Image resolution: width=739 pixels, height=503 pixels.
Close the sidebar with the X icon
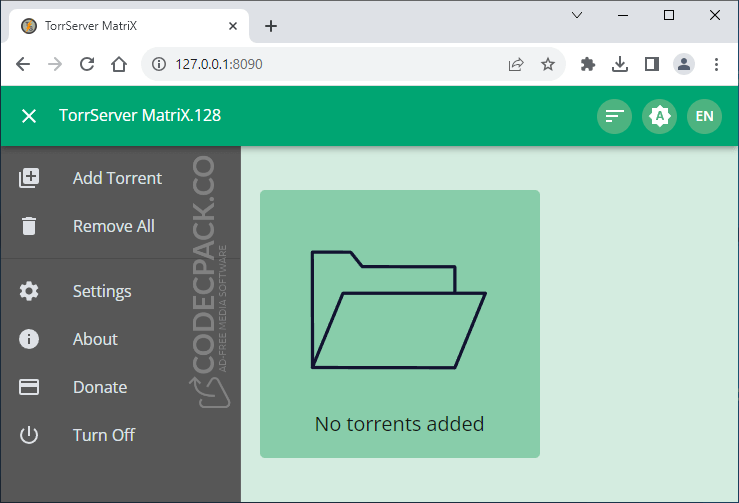pos(29,115)
